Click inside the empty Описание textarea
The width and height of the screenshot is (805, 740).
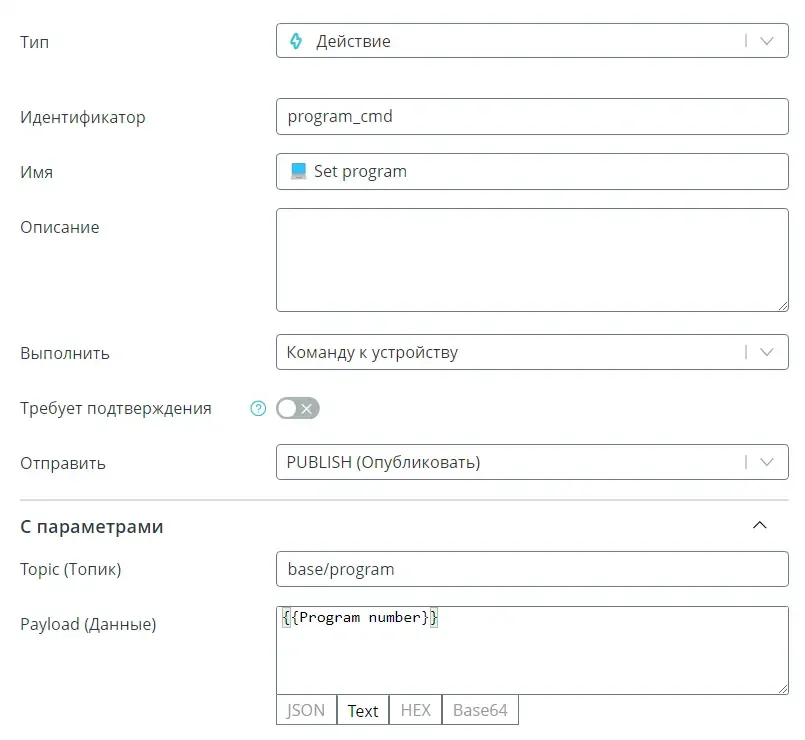pyautogui.click(x=532, y=260)
